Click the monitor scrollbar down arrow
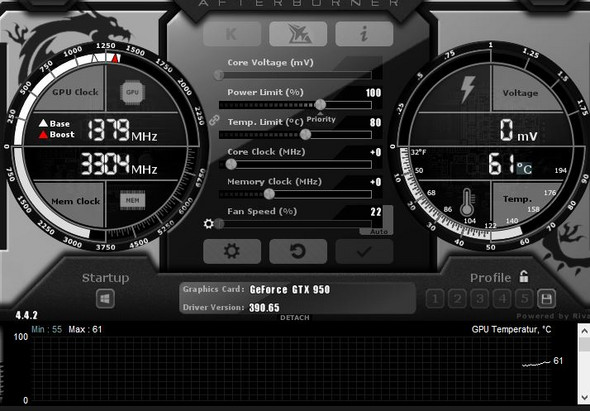Screen dimensions: 590x411 coord(584,397)
